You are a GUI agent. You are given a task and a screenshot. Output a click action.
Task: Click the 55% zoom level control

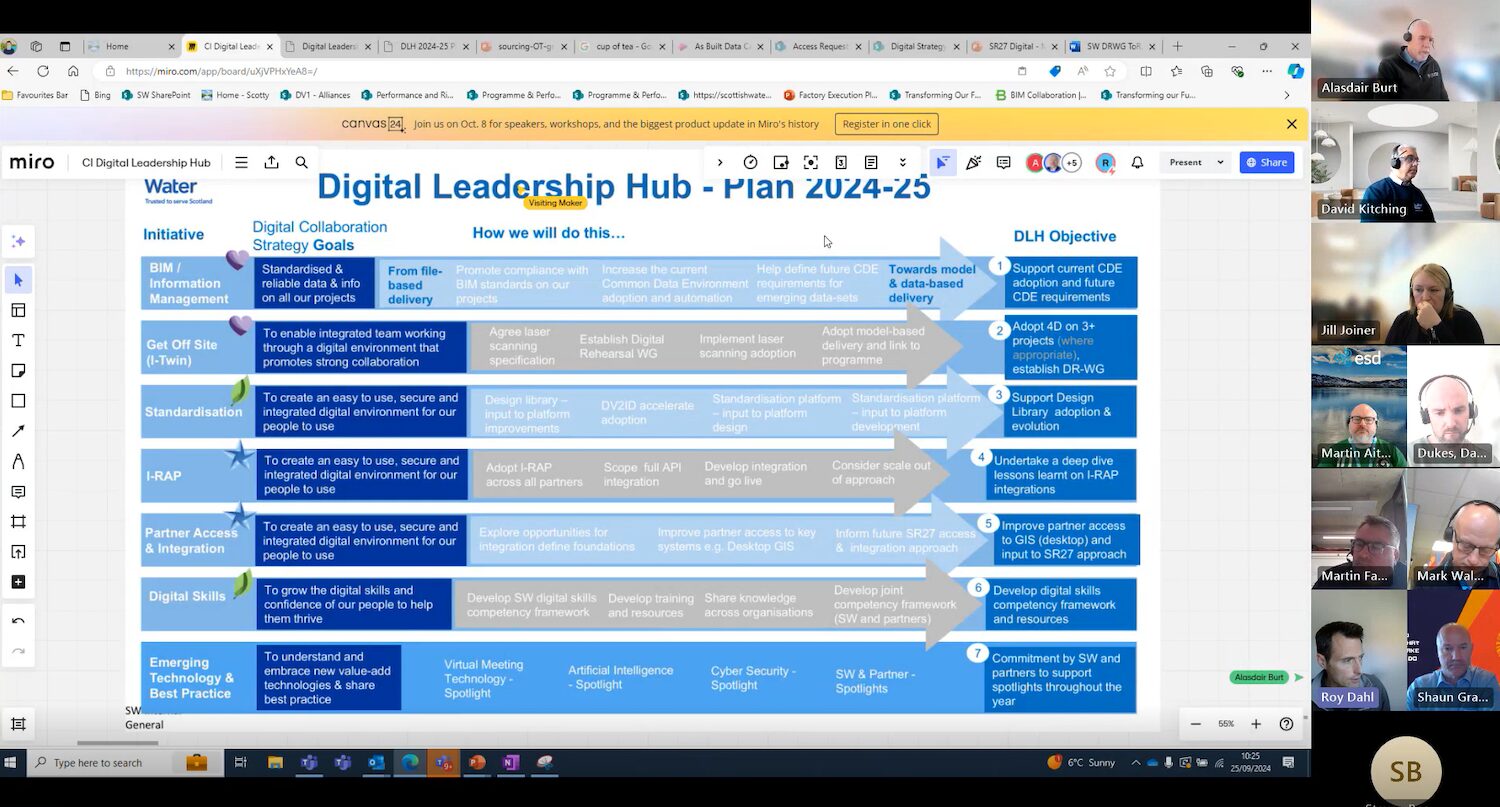point(1226,723)
